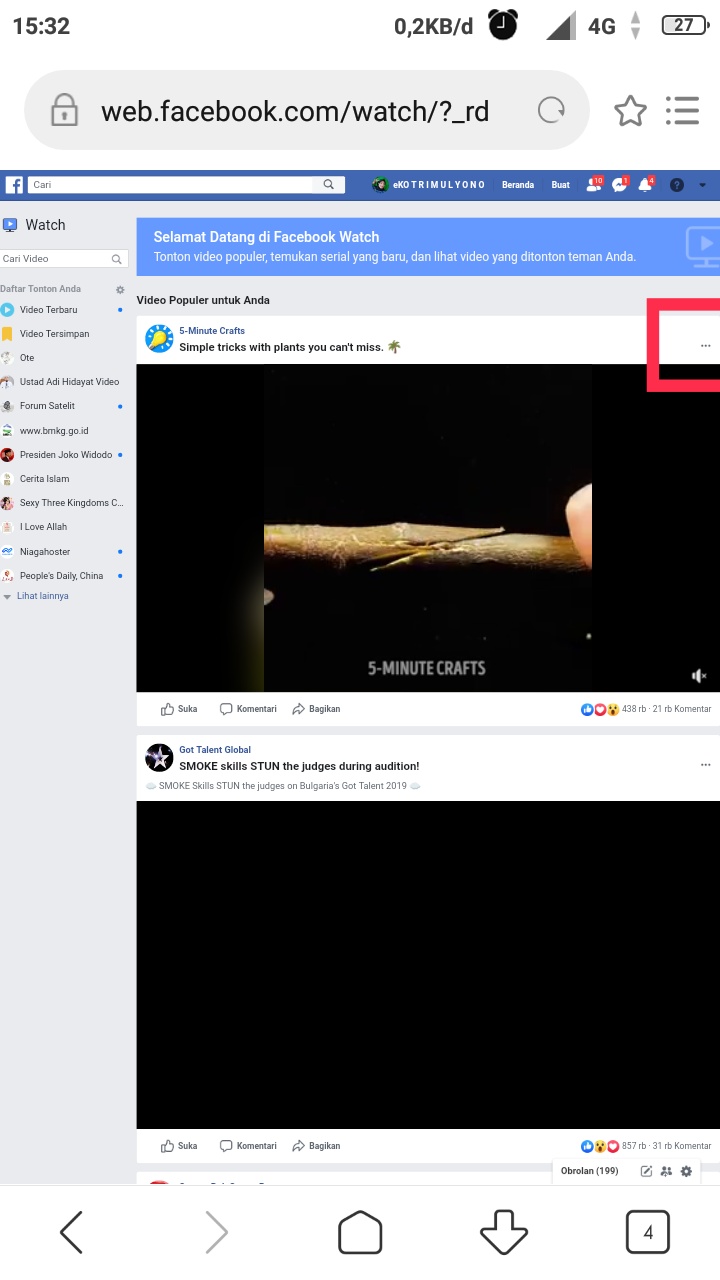The image size is (720, 1280).
Task: Share the 5-Minute Crafts video with Bagikan
Action: (316, 709)
